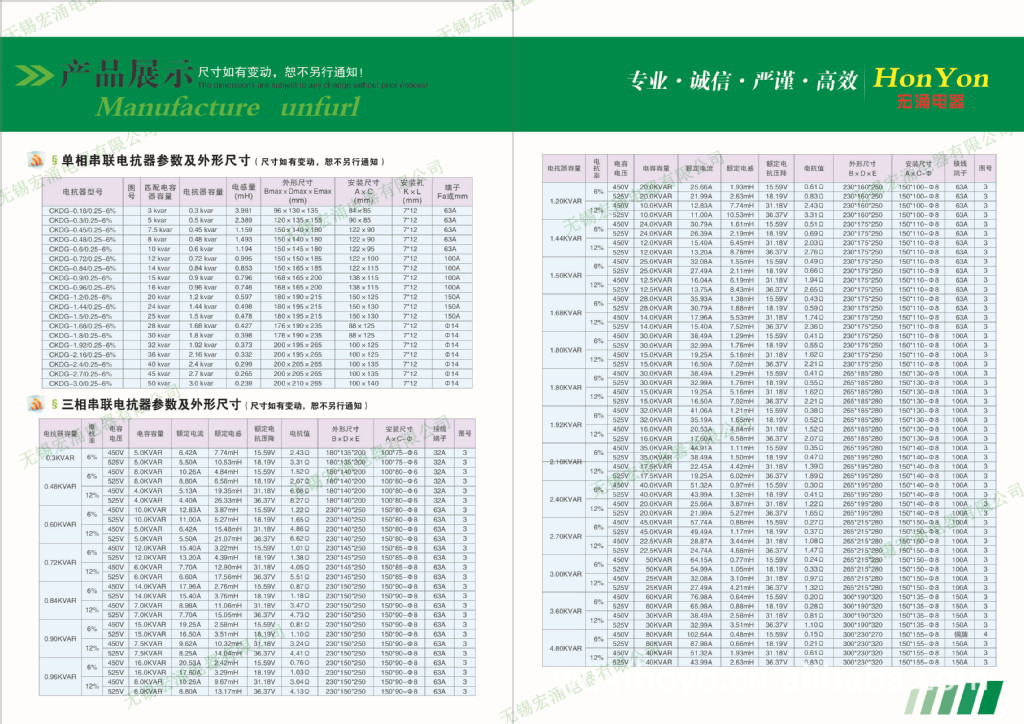Click the 0.96KVAR capacity cell
This screenshot has height=724, width=1024.
pyautogui.click(x=60, y=676)
